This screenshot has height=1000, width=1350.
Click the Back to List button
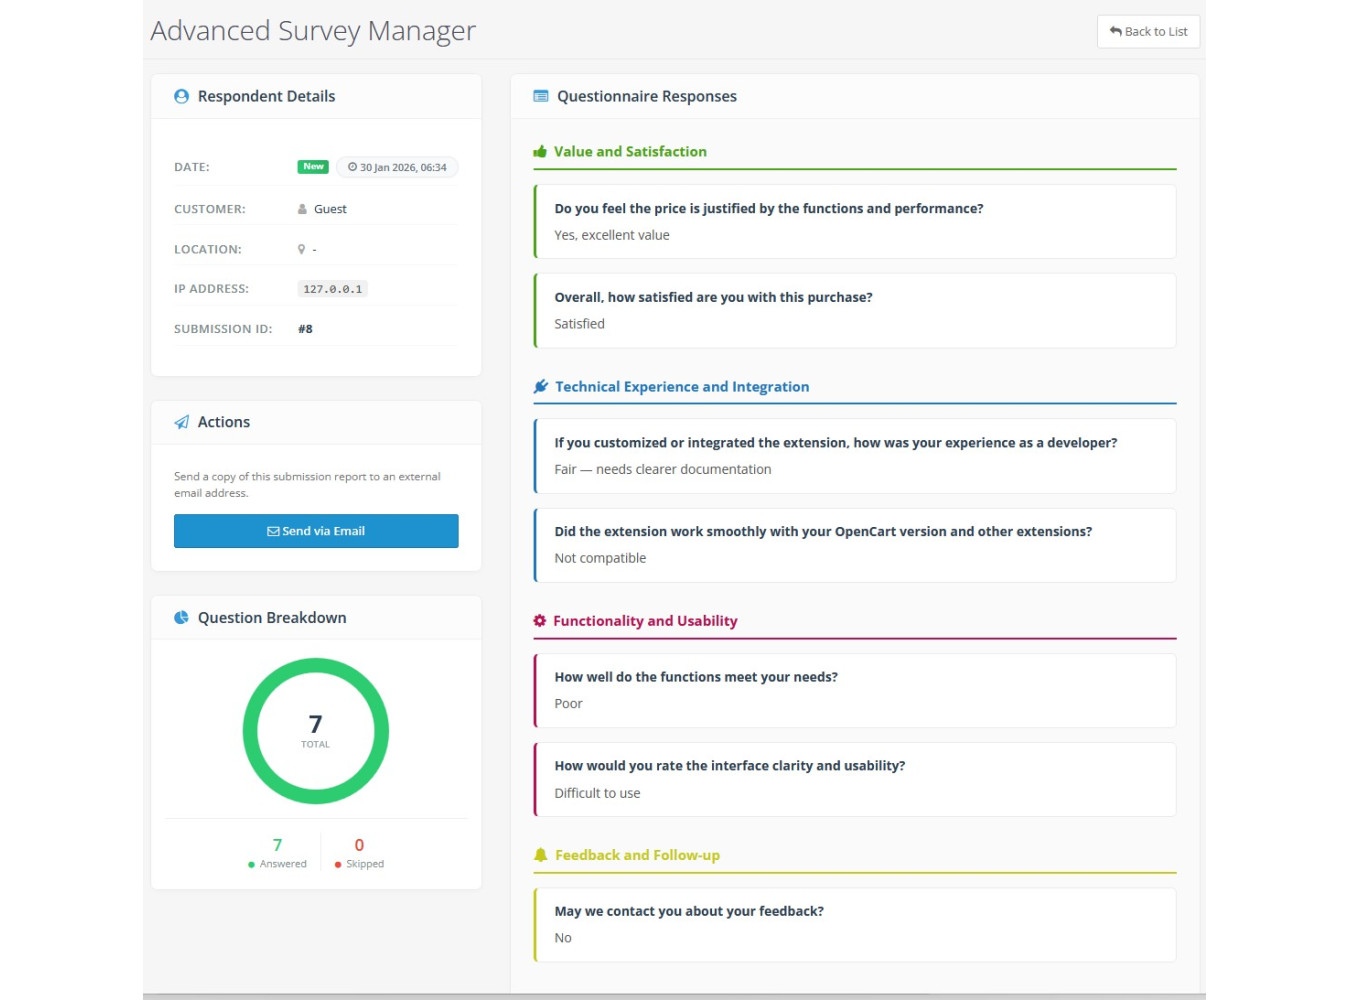coord(1148,32)
